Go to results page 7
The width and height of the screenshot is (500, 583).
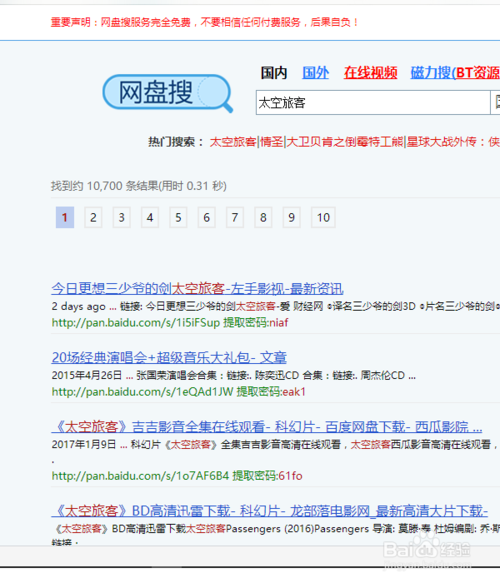235,217
